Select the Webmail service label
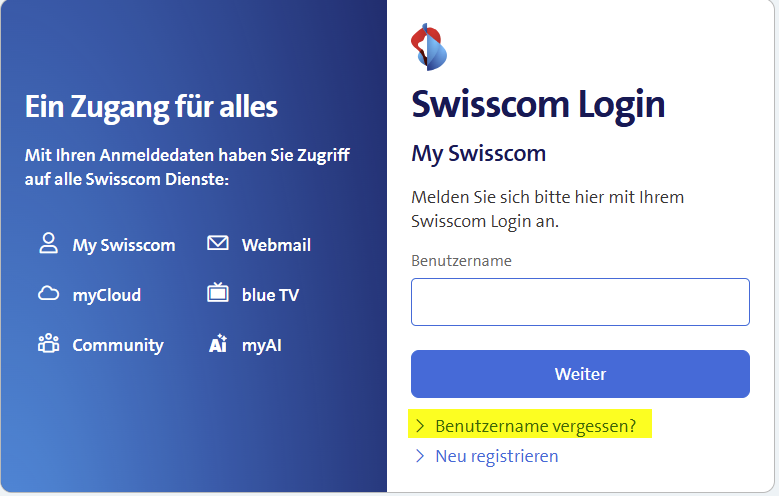 (276, 245)
